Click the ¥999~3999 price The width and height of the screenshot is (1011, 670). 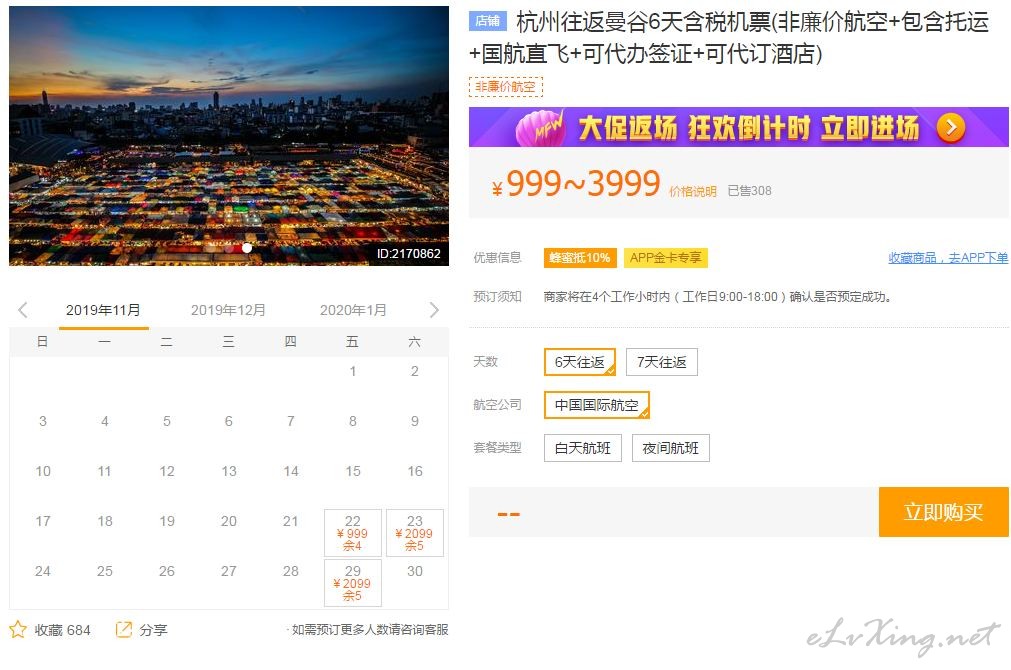coord(576,184)
